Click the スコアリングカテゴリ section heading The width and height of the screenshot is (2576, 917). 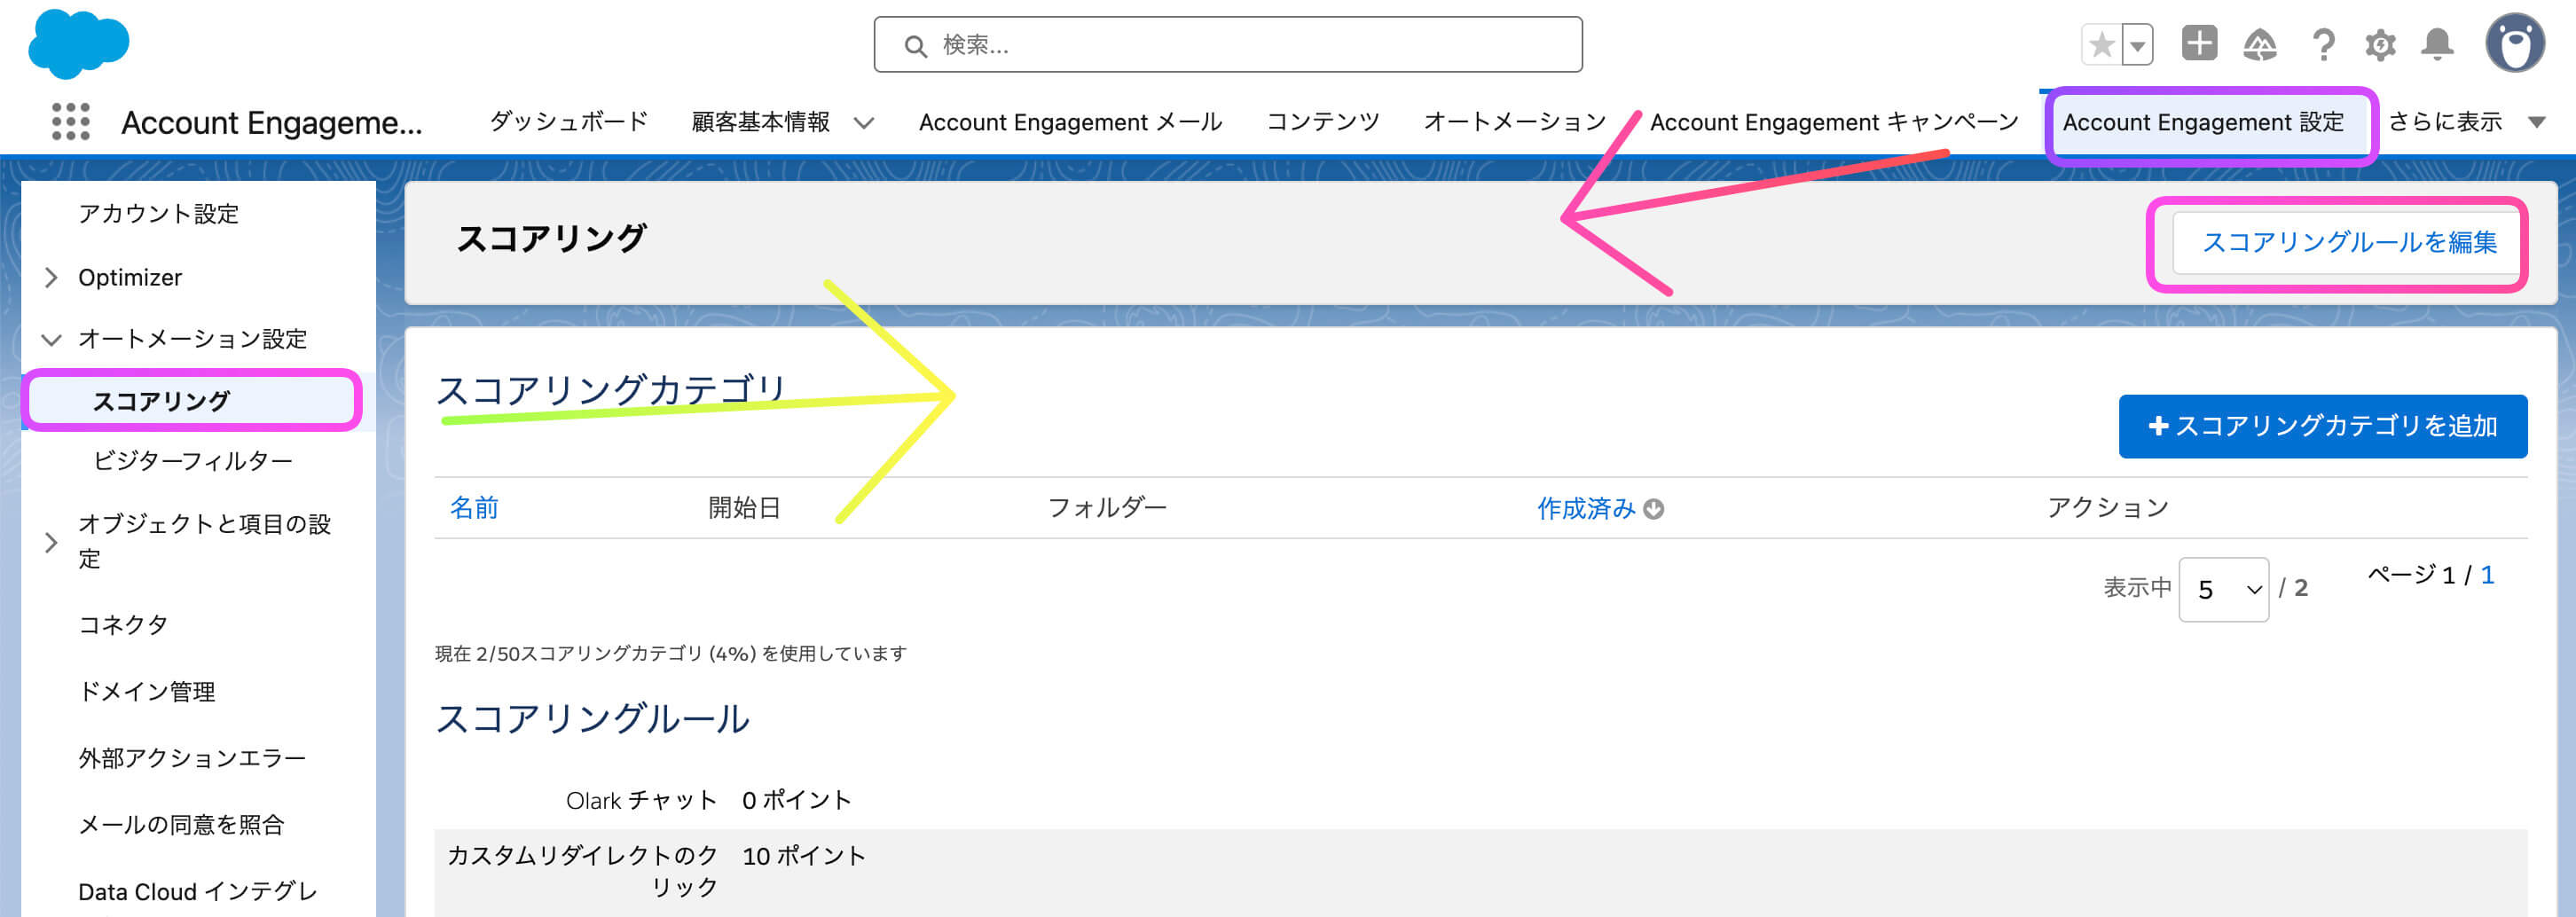click(x=612, y=390)
